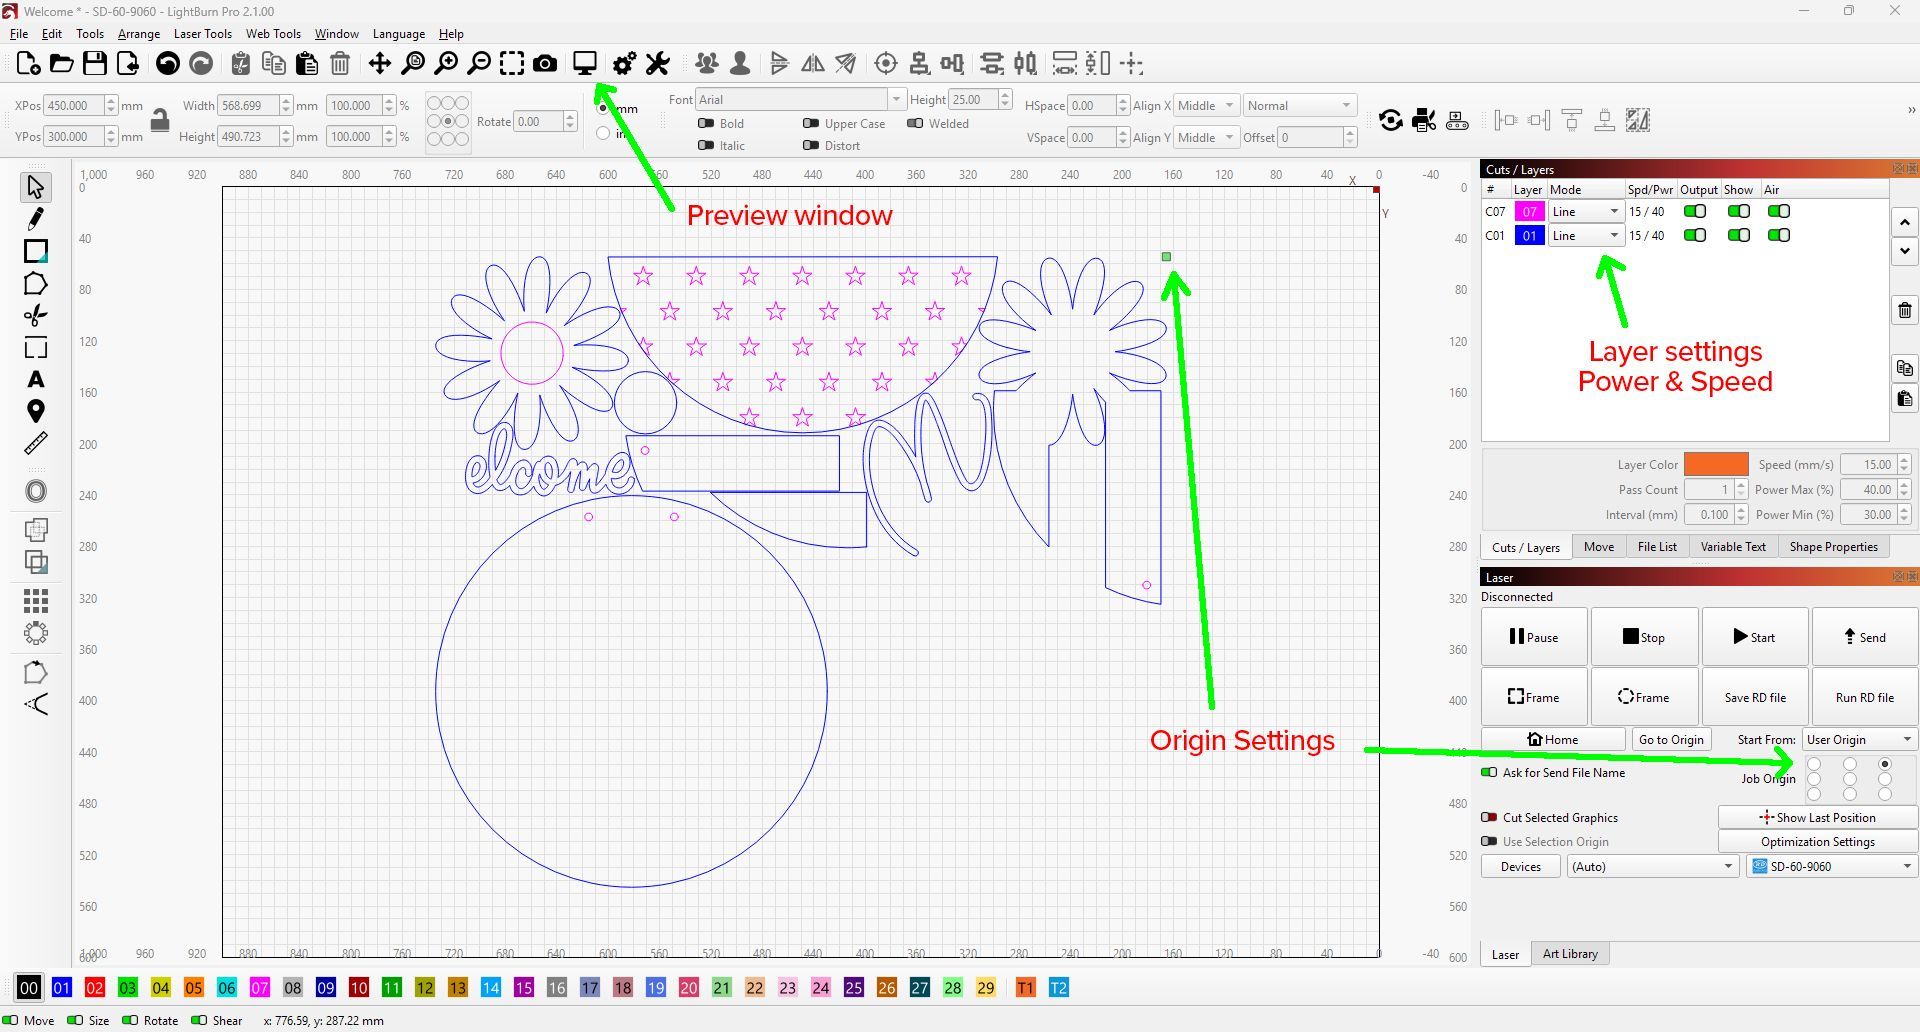Viewport: 1920px width, 1032px height.
Task: Click the Save floppy disk icon
Action: pos(95,64)
